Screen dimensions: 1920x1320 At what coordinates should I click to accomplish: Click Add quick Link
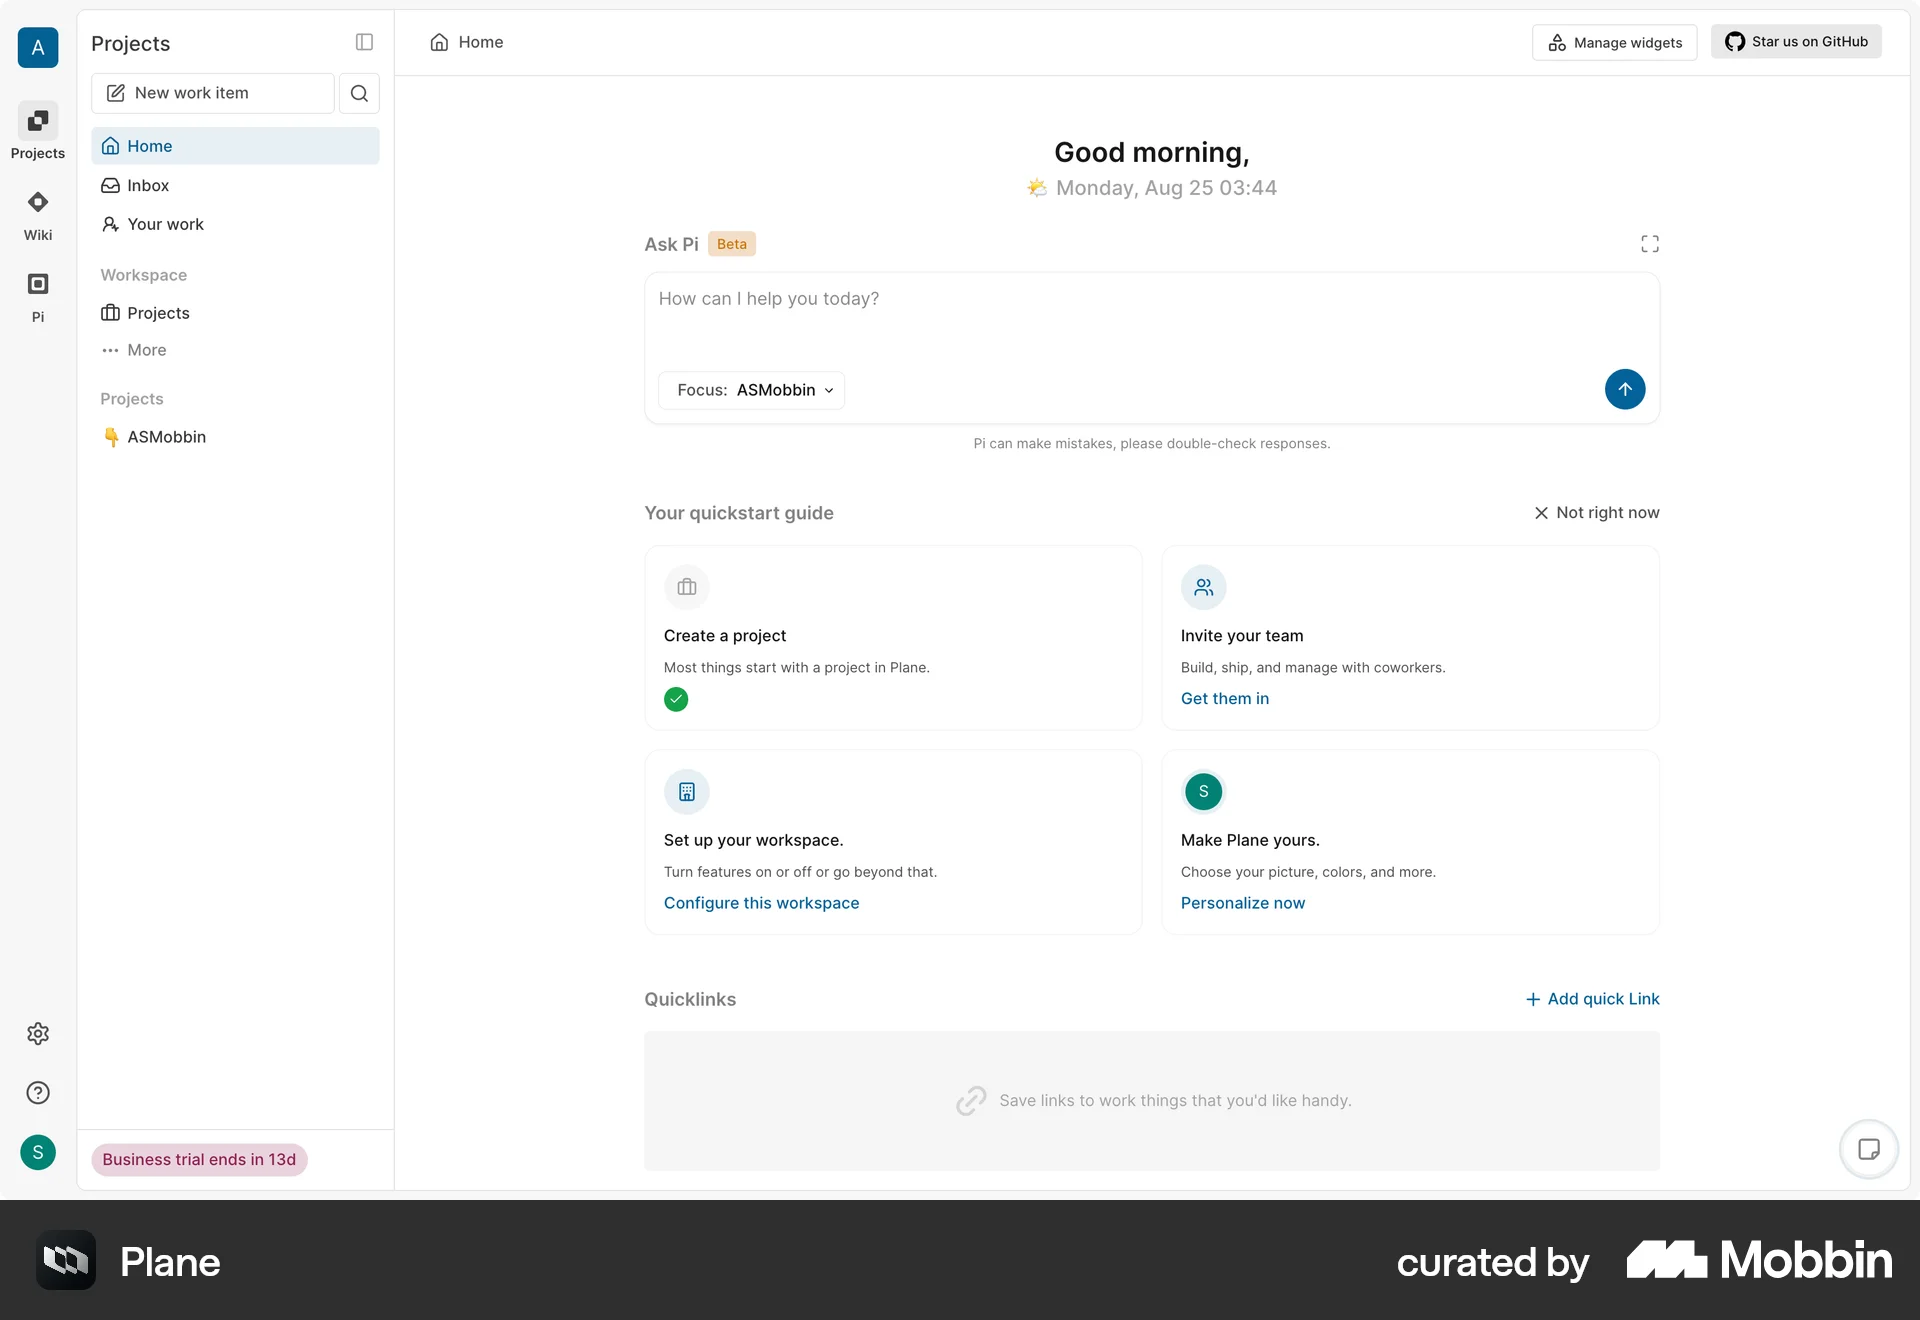point(1592,999)
